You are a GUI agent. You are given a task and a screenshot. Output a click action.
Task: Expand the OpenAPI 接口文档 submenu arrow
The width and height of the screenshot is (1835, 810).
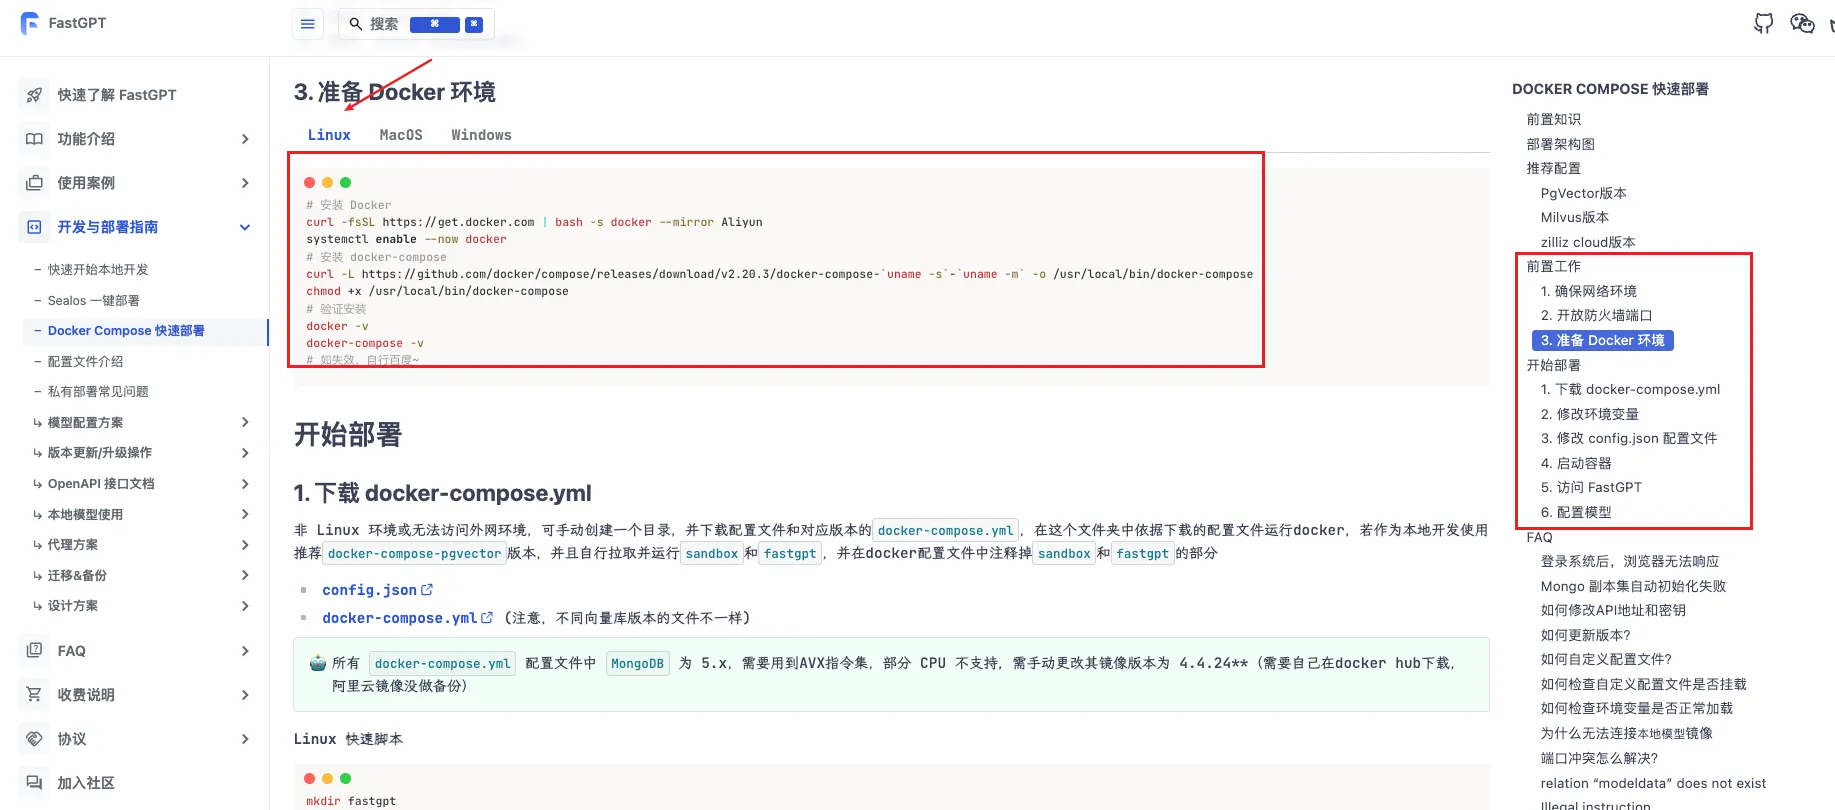point(245,484)
